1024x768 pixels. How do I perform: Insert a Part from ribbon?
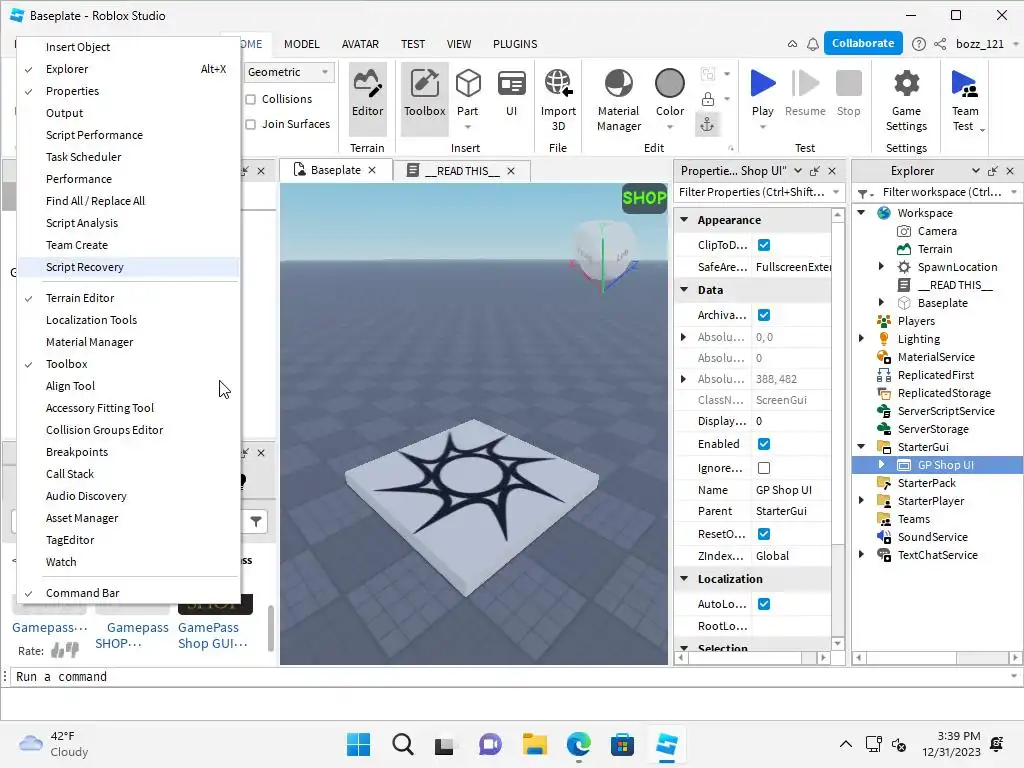point(468,93)
